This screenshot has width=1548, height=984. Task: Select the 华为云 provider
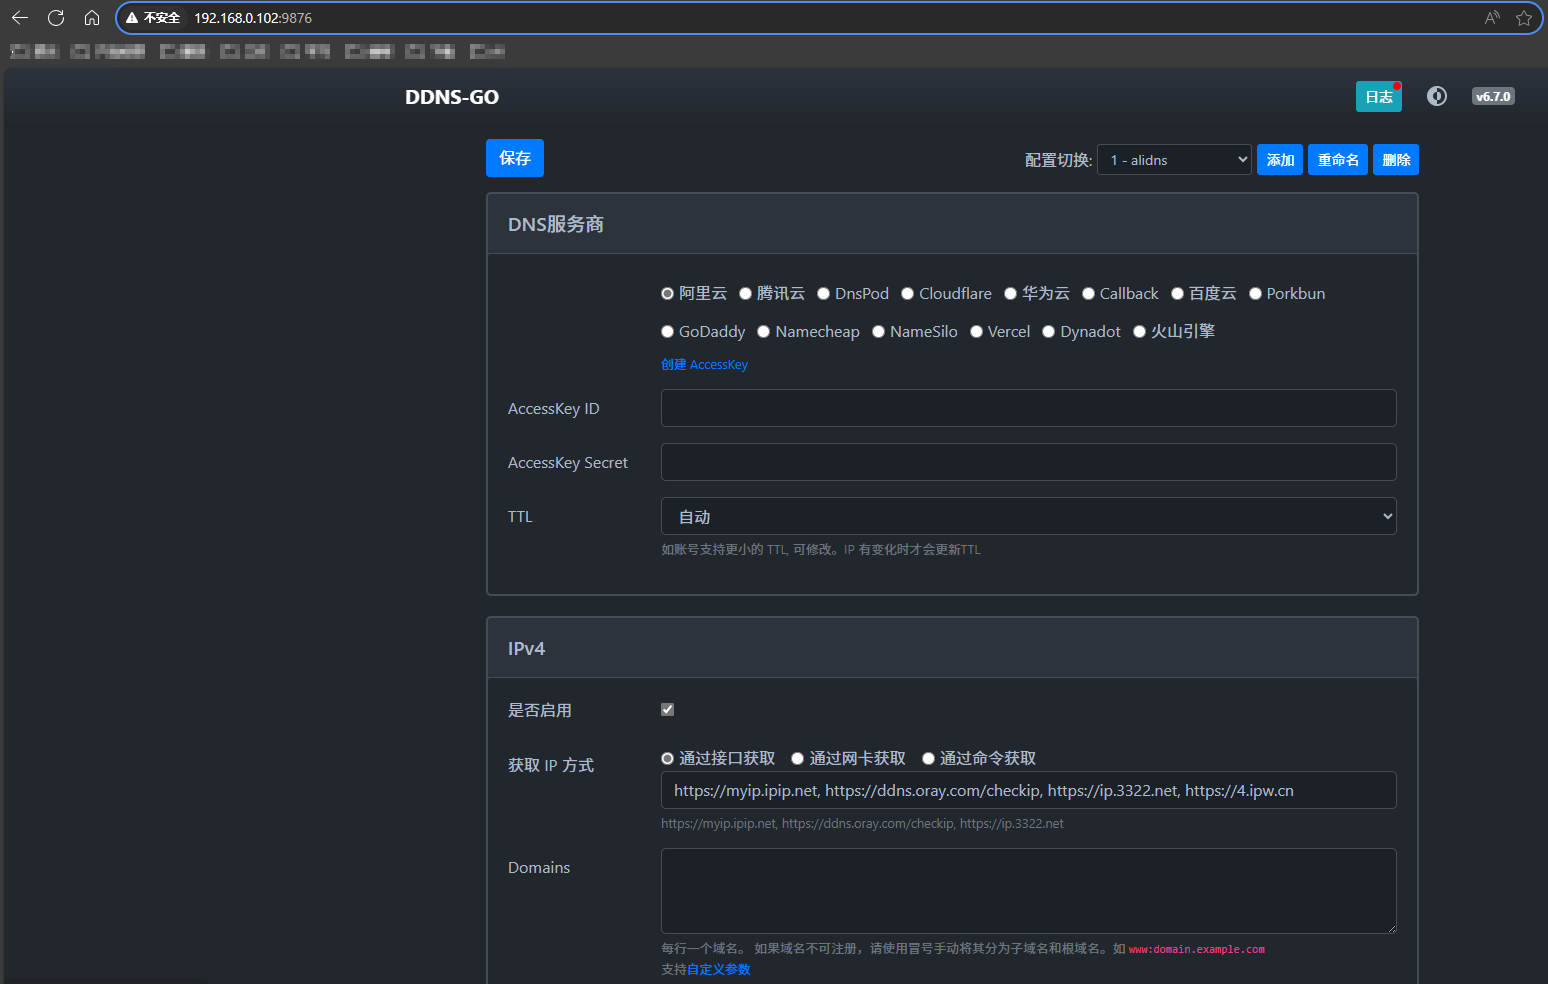point(1010,293)
